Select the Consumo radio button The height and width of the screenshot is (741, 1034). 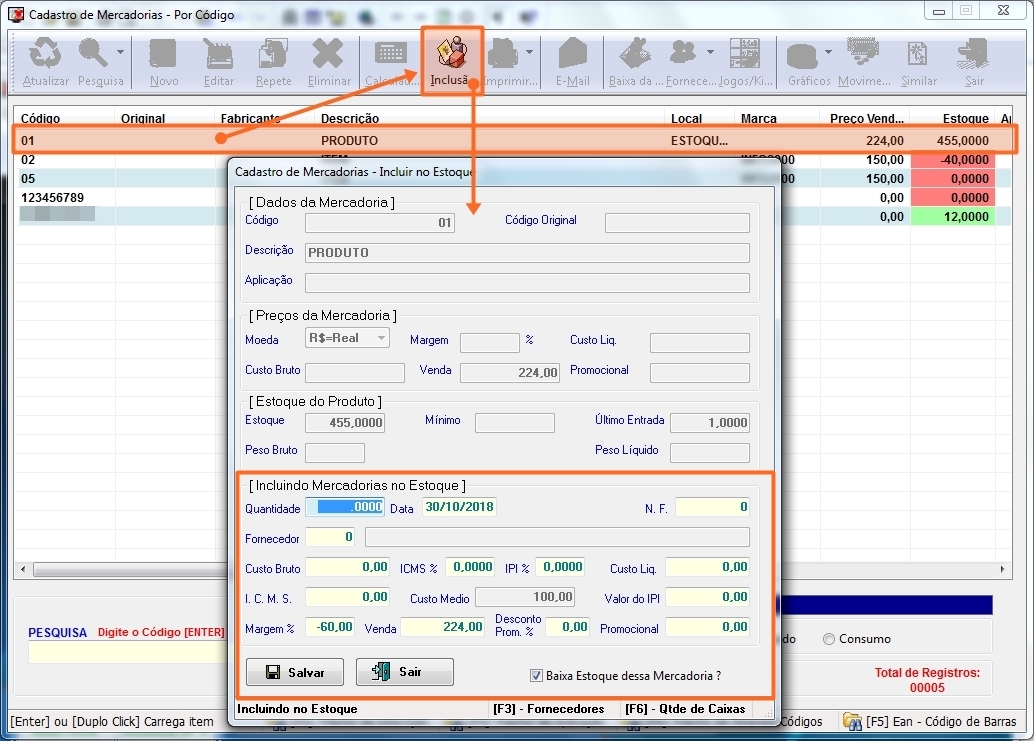click(x=828, y=639)
